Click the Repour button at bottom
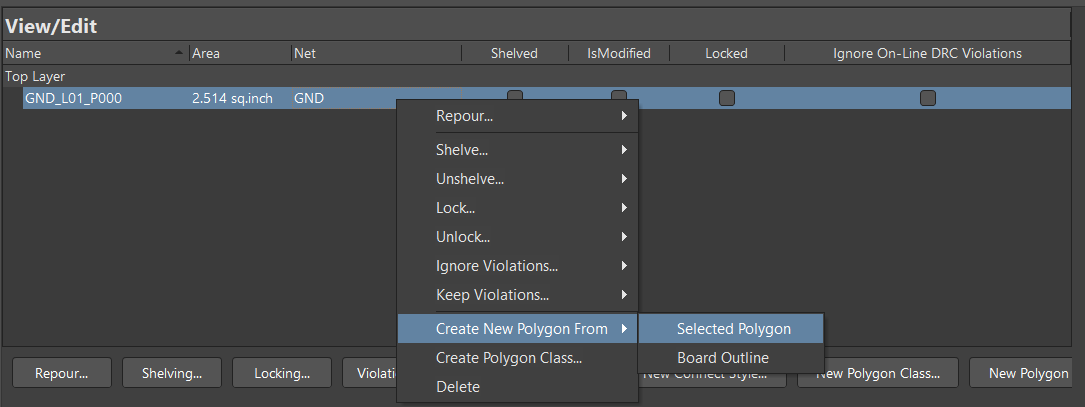Screen dimensions: 1085x407 coord(62,373)
